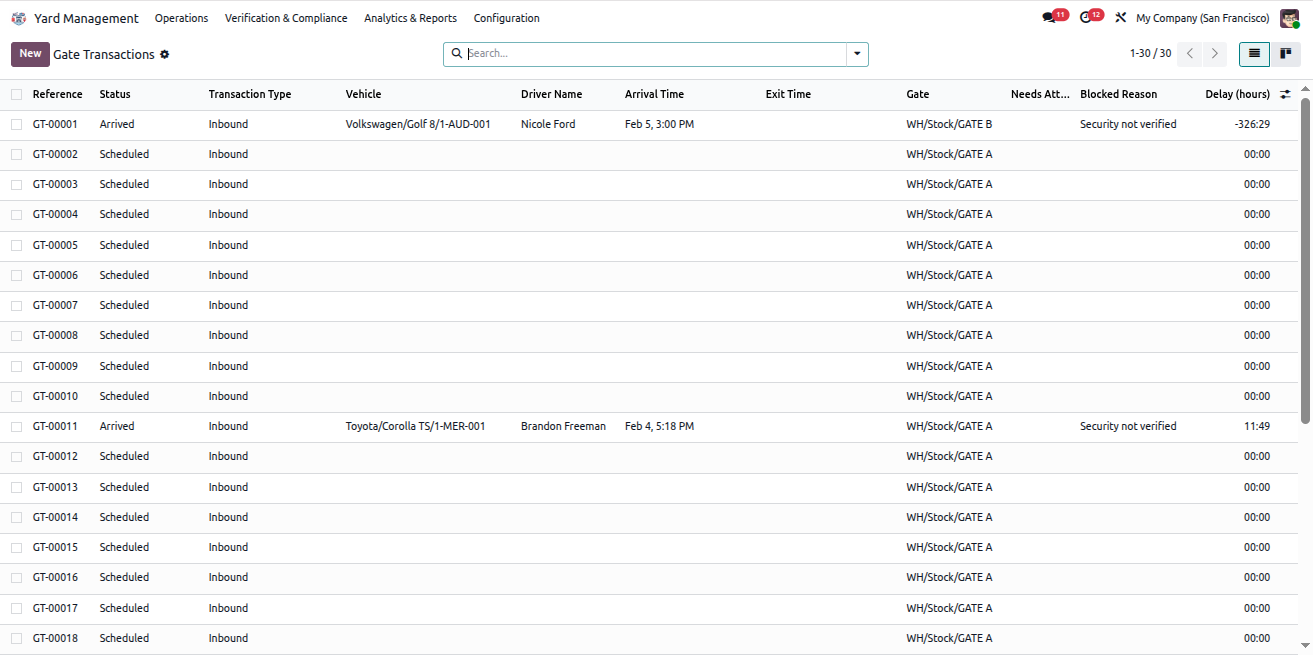Open the Analytics & Reports menu
Image resolution: width=1313 pixels, height=655 pixels.
coord(410,18)
